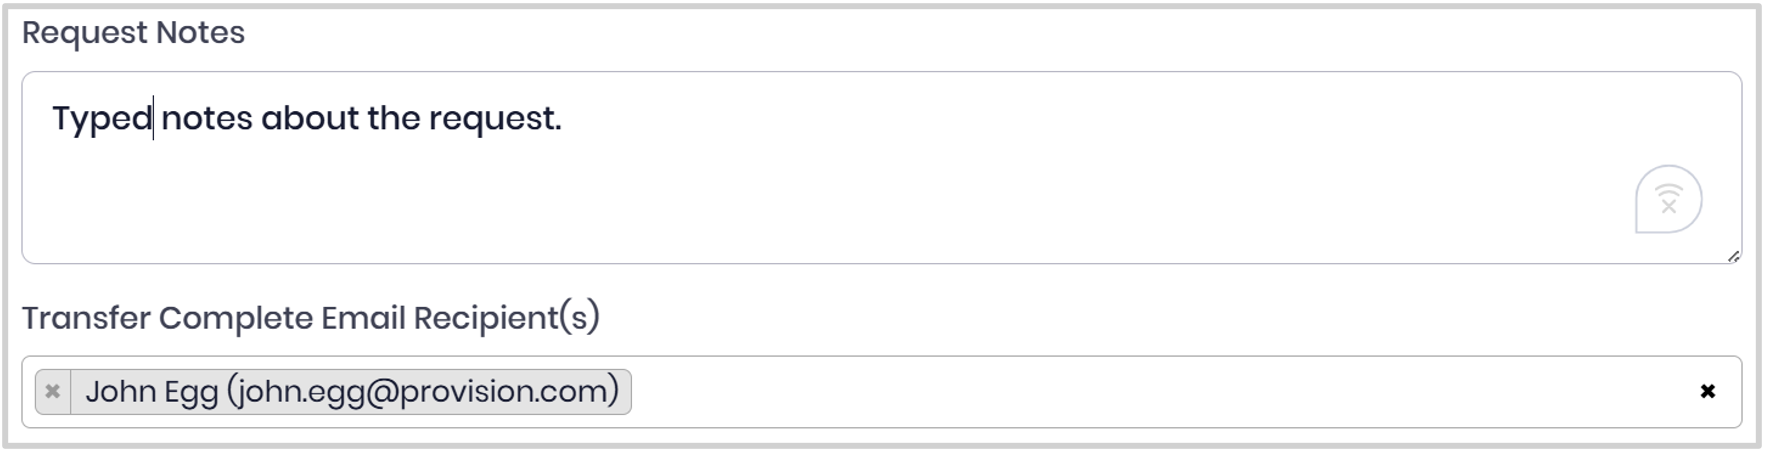Screen dimensions: 1766x451
Task: Set cursor before the letter T of Typed
Action: tap(52, 119)
